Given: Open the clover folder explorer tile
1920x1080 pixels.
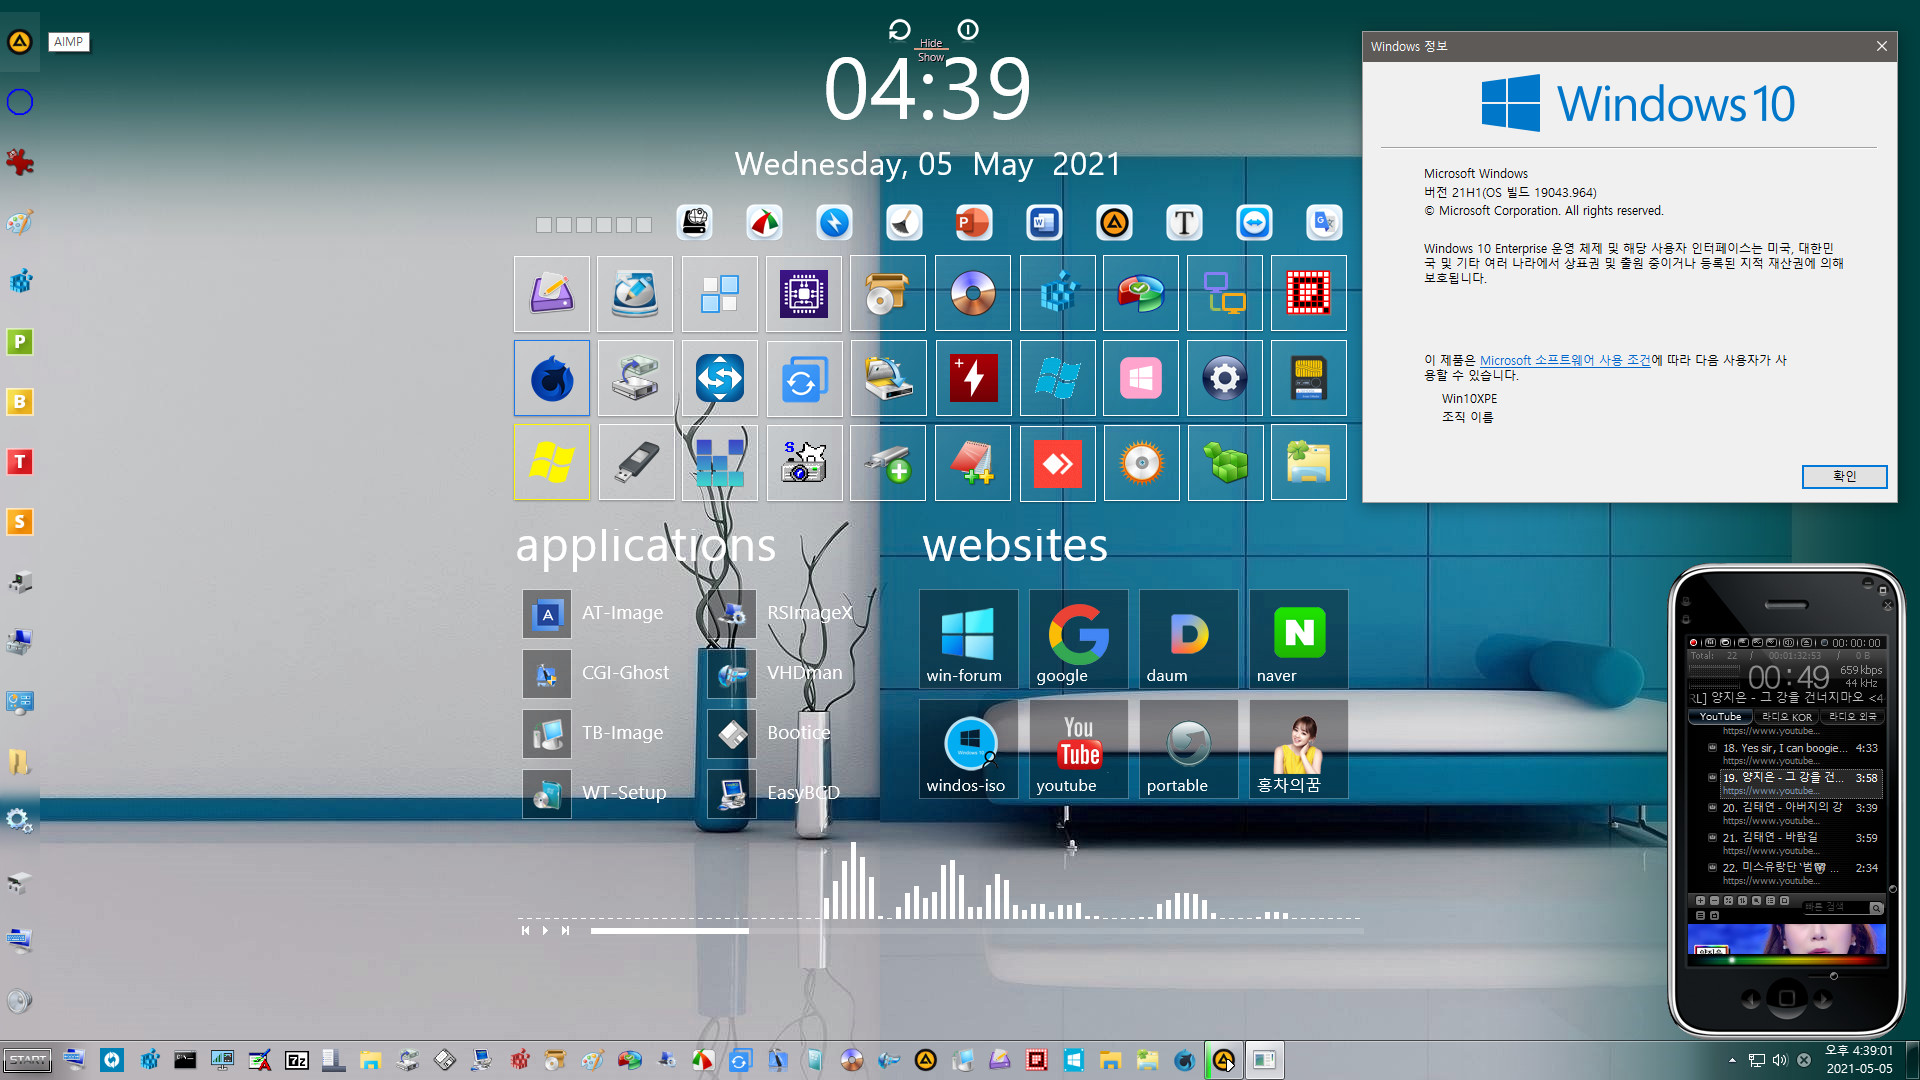Looking at the screenshot, I should [1309, 463].
